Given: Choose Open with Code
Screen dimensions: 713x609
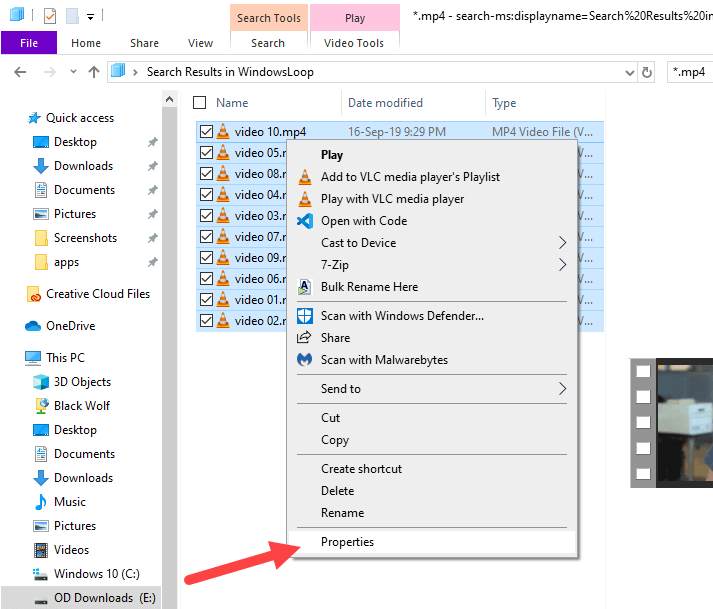Looking at the screenshot, I should click(432, 221).
